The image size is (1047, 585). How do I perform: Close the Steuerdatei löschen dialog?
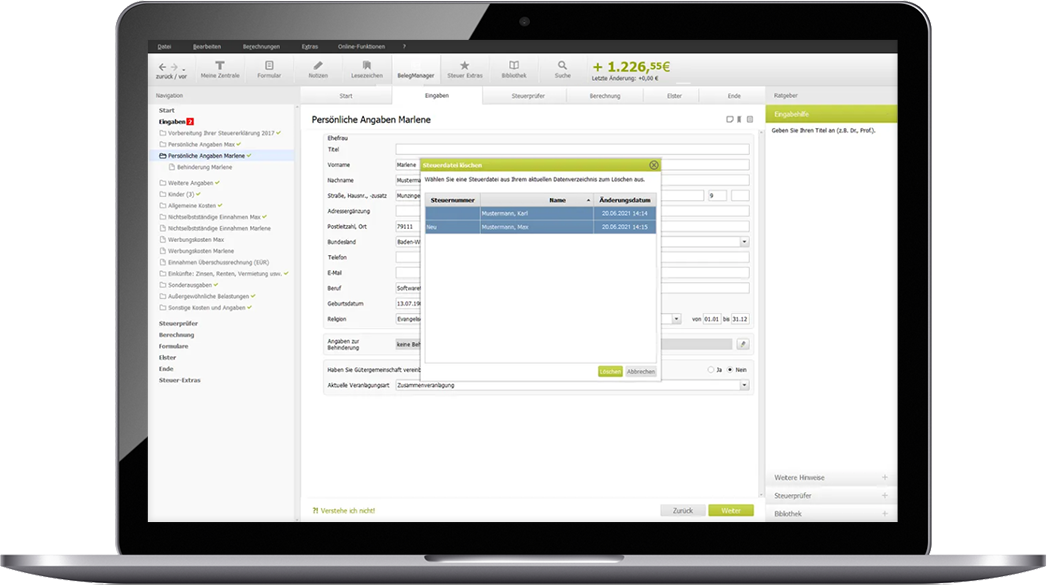coord(654,165)
